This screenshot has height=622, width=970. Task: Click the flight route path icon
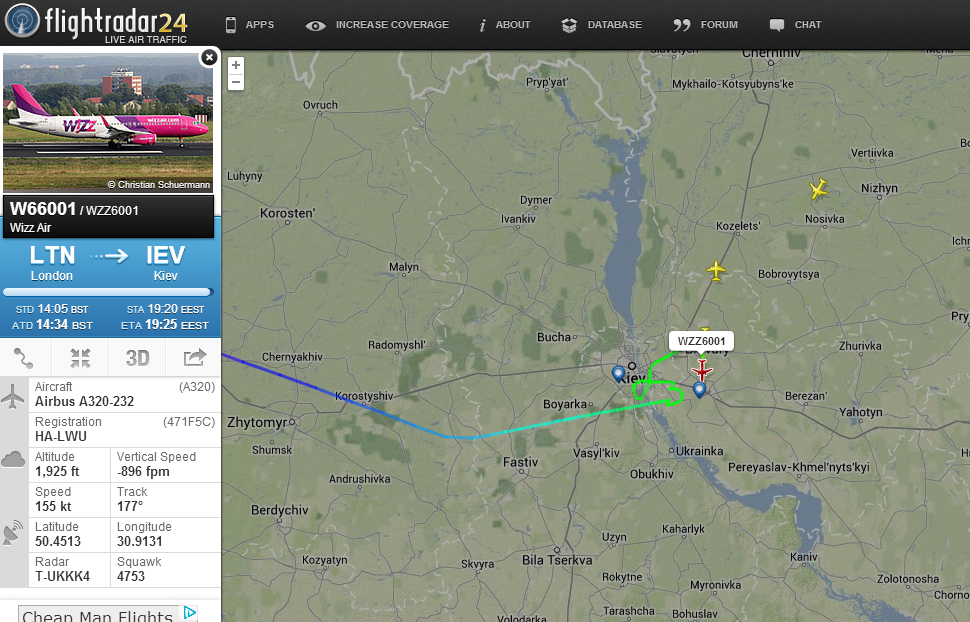[x=24, y=358]
